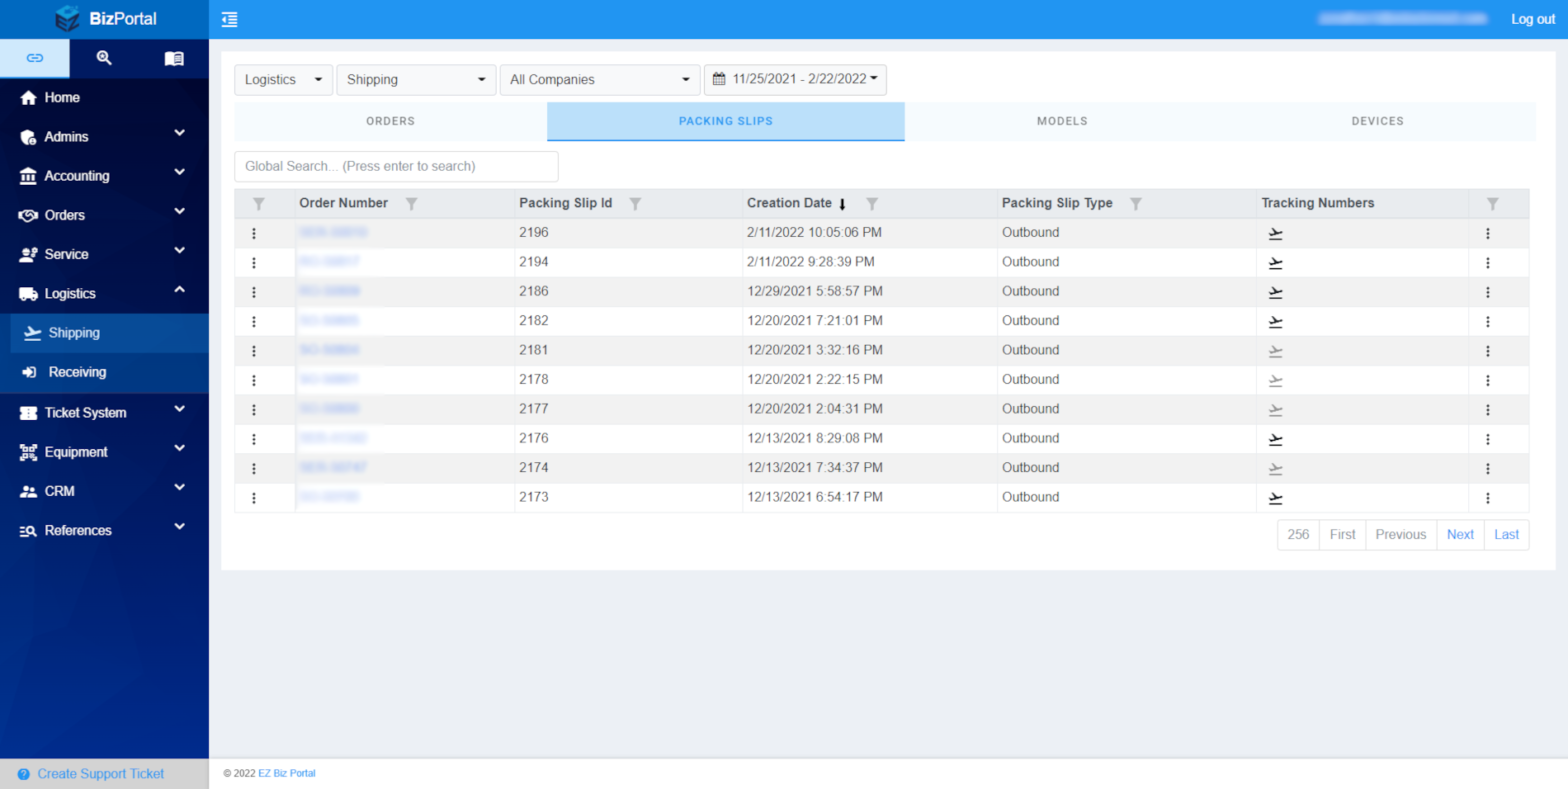The height and width of the screenshot is (789, 1568).
Task: Open Shipping under Logistics in sidebar
Action: click(110, 333)
